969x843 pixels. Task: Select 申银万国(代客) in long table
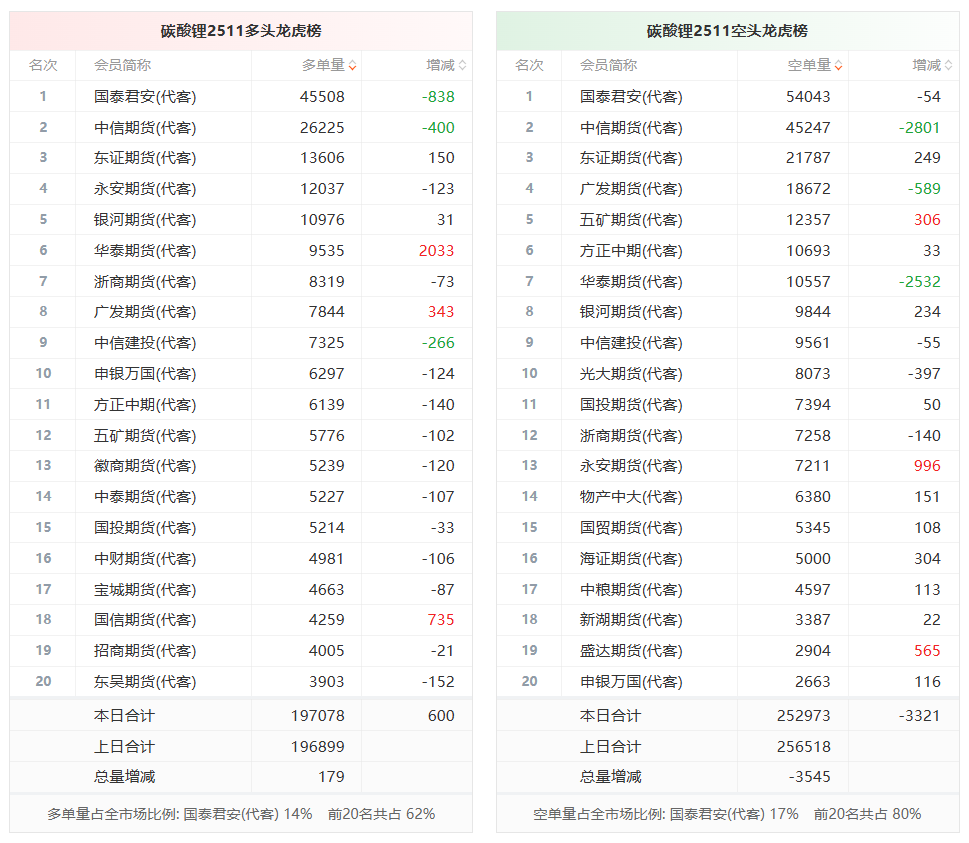pos(145,373)
